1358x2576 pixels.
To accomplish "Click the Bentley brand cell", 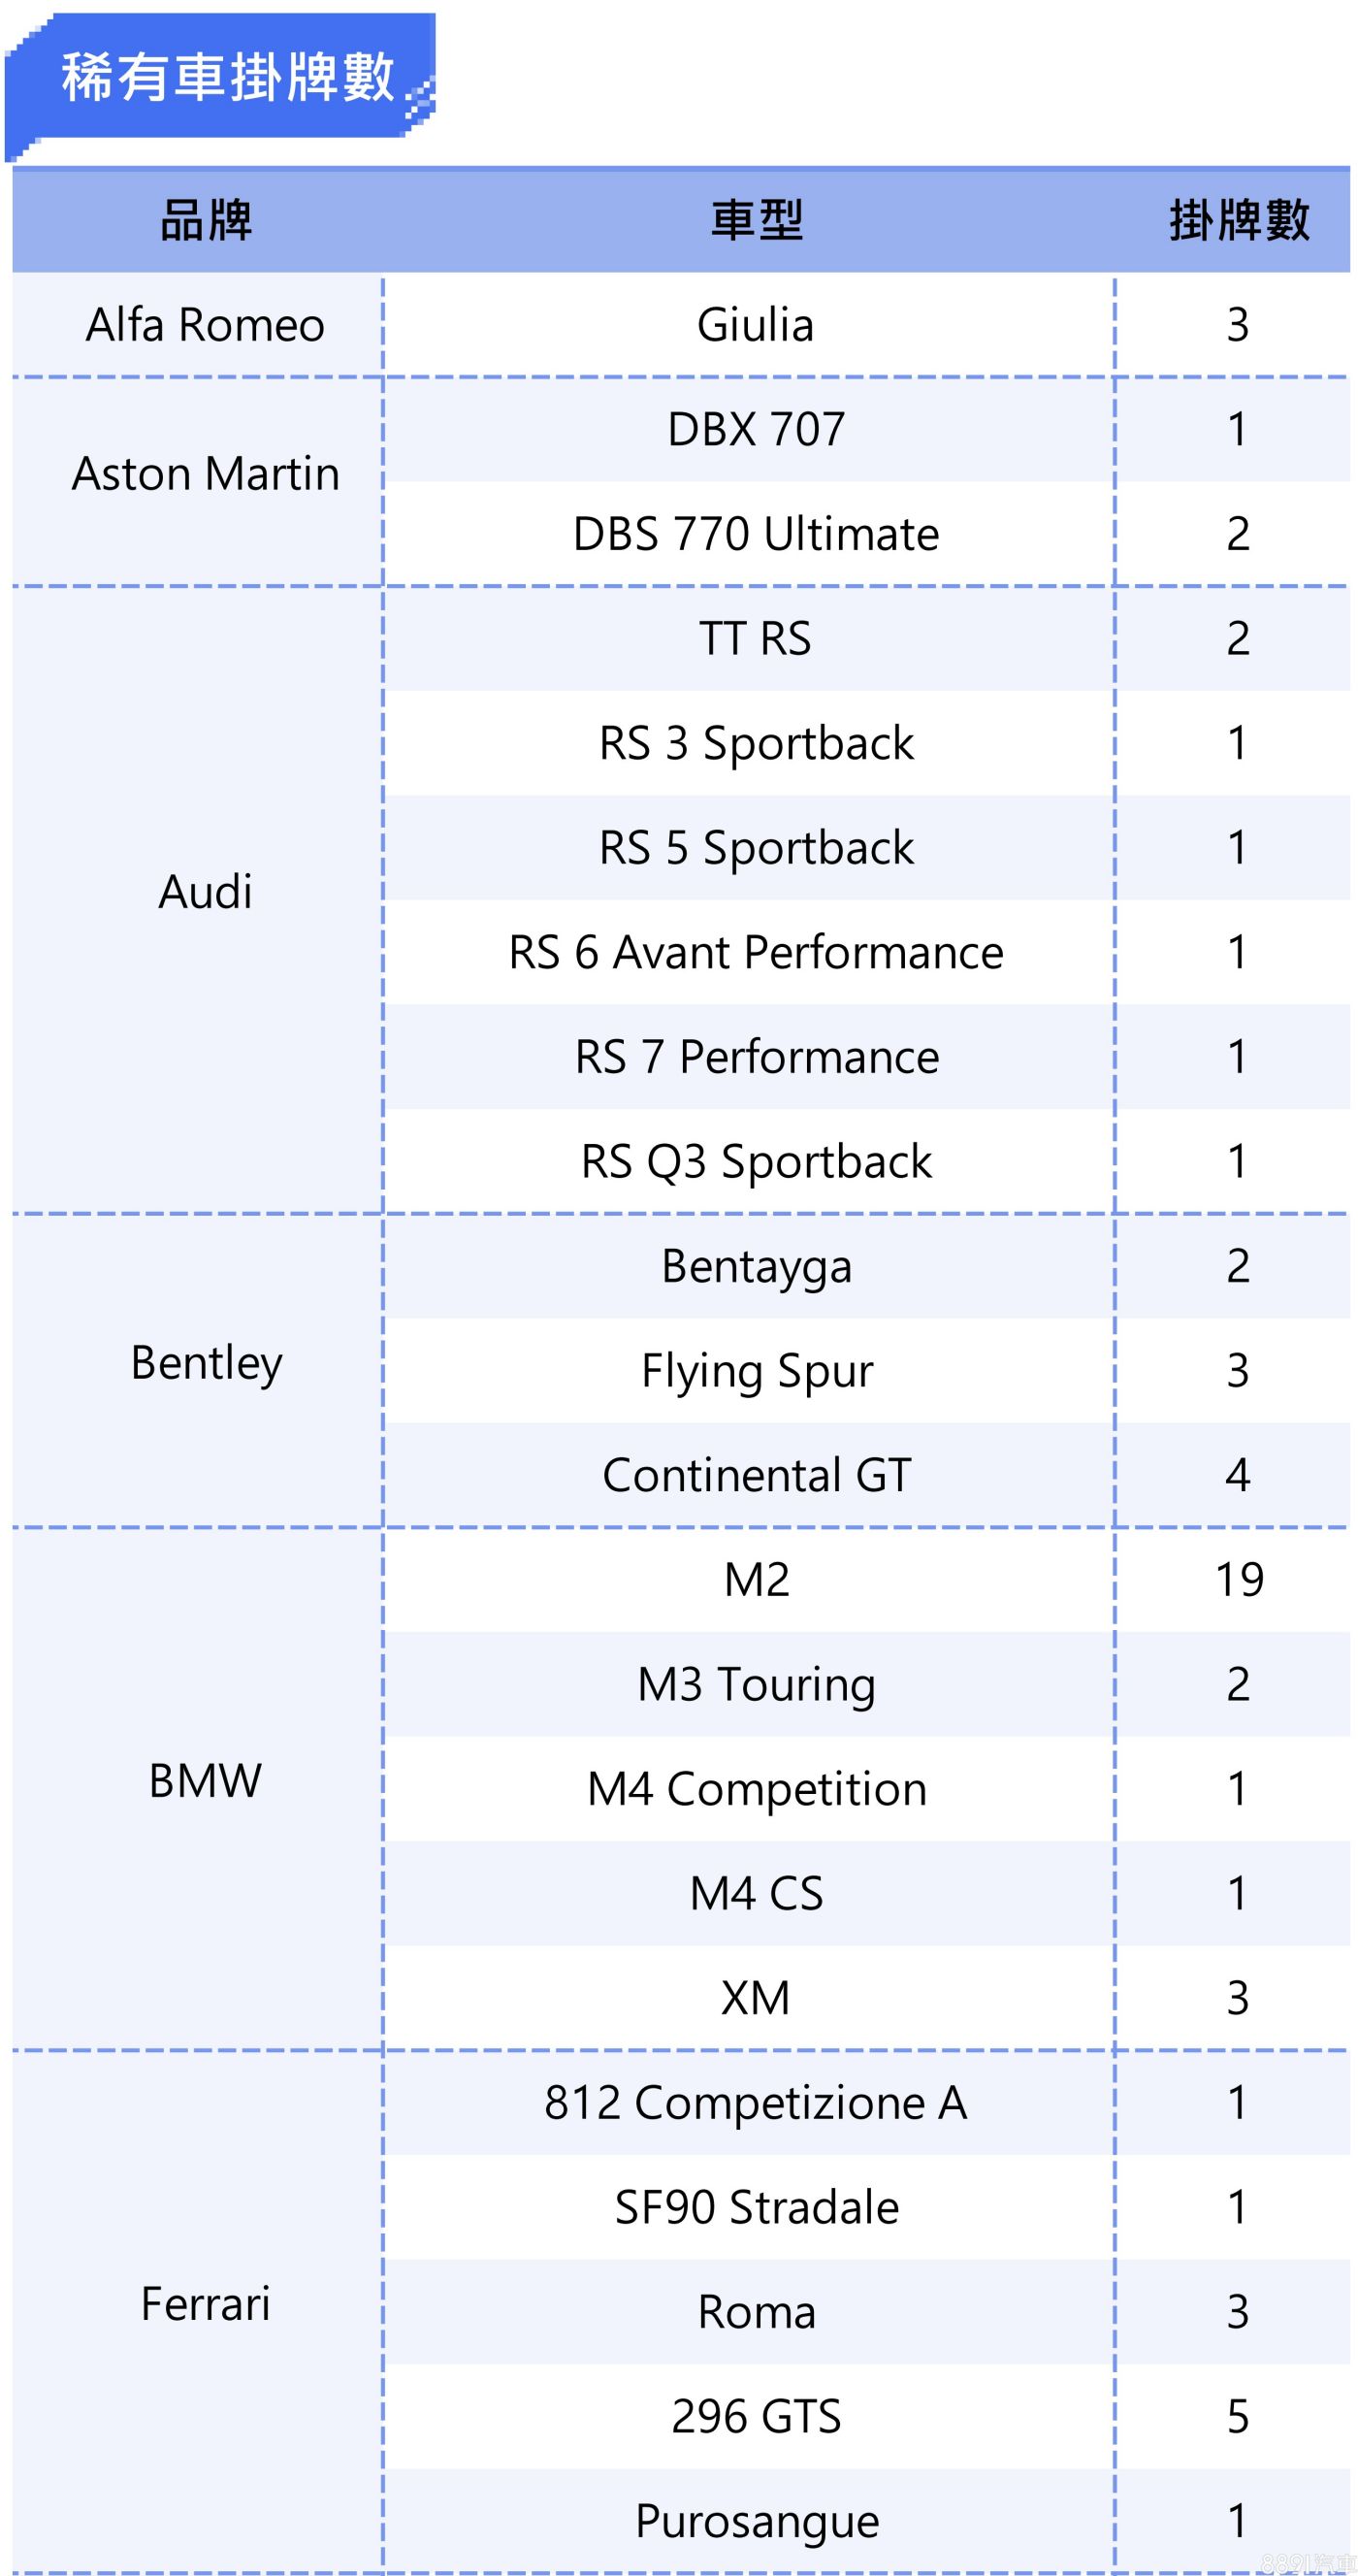I will [x=206, y=1363].
